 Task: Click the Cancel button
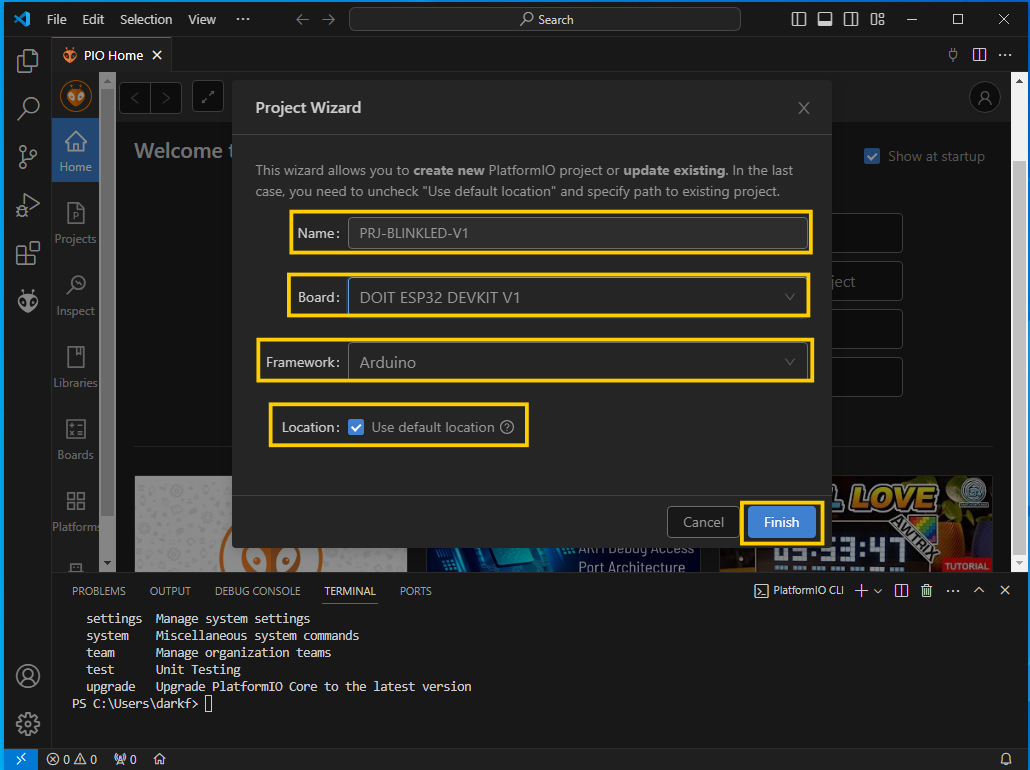click(703, 522)
